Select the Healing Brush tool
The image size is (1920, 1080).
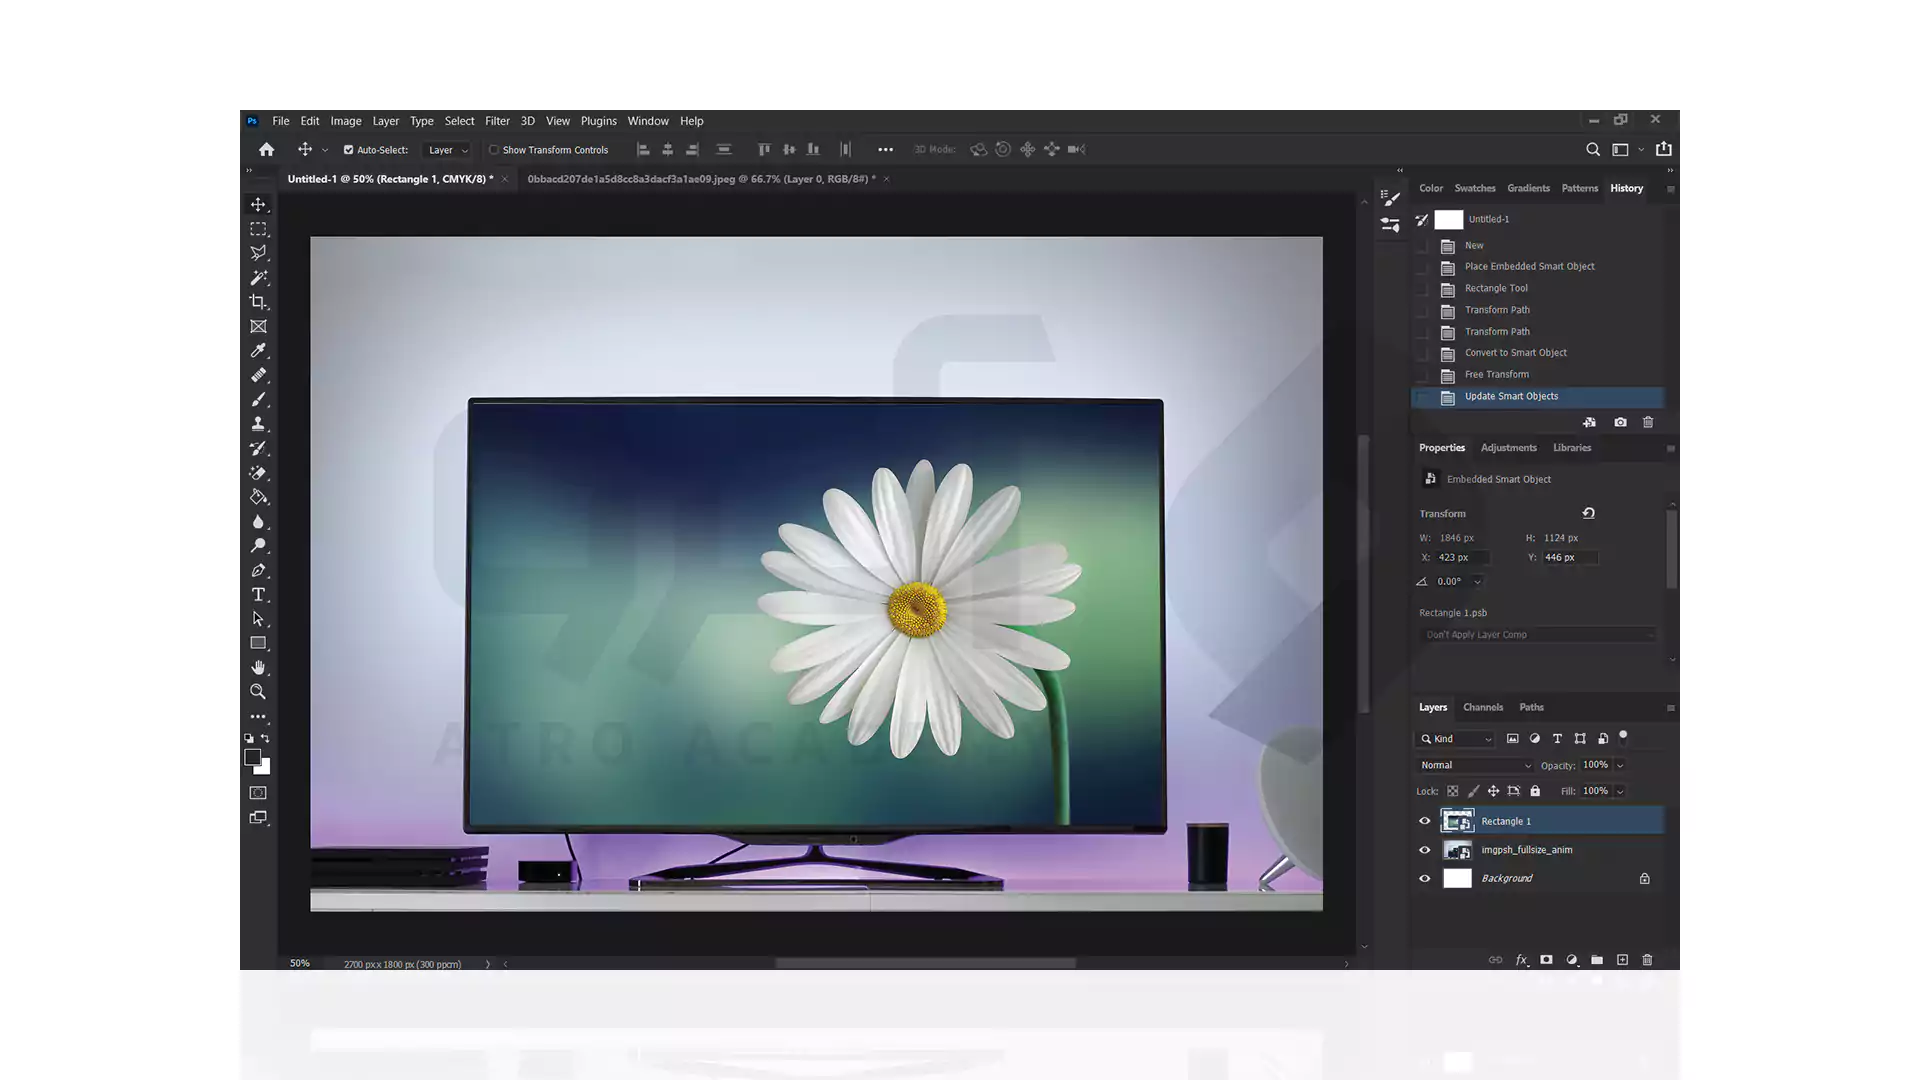point(258,375)
